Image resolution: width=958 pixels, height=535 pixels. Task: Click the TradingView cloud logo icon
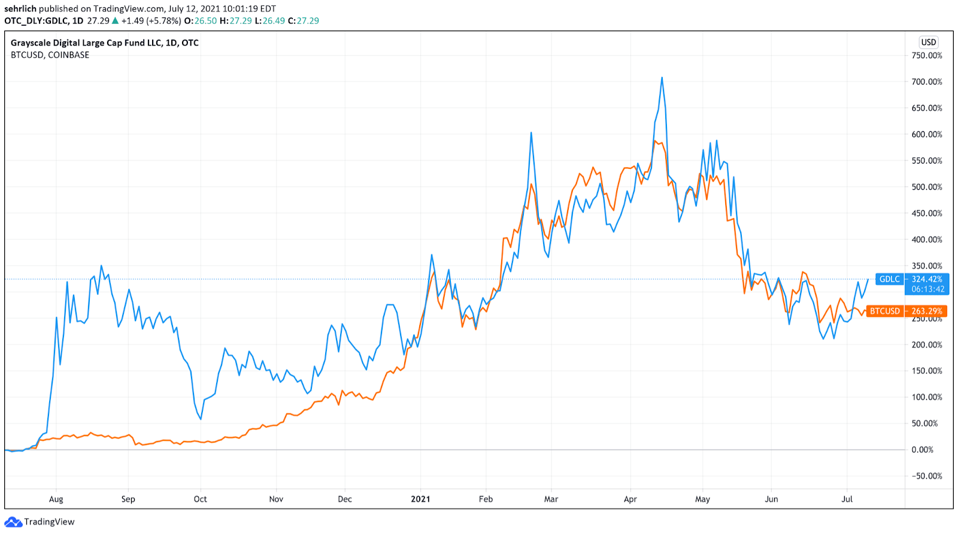click(x=13, y=522)
